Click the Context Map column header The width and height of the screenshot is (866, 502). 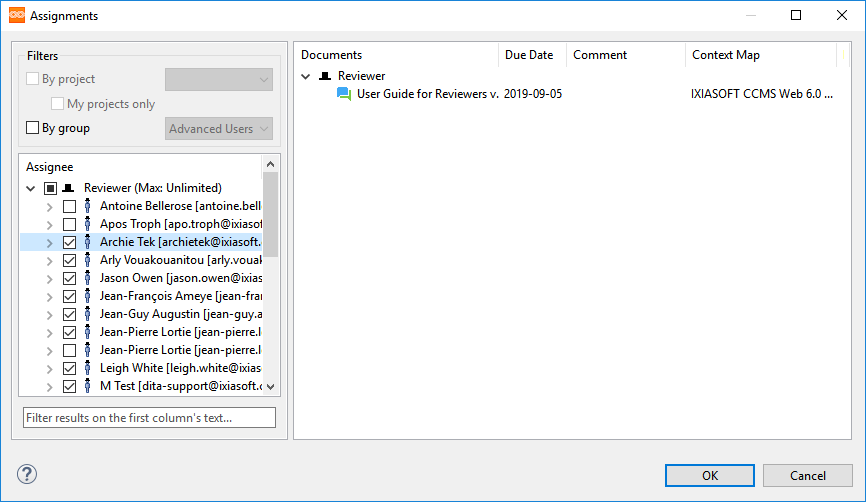(x=761, y=55)
